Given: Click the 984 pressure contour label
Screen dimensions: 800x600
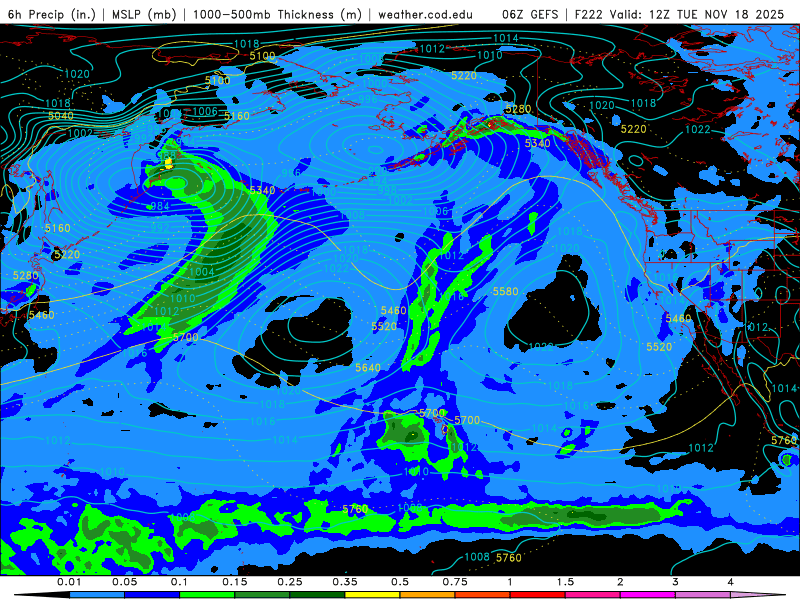Looking at the screenshot, I should 160,206.
